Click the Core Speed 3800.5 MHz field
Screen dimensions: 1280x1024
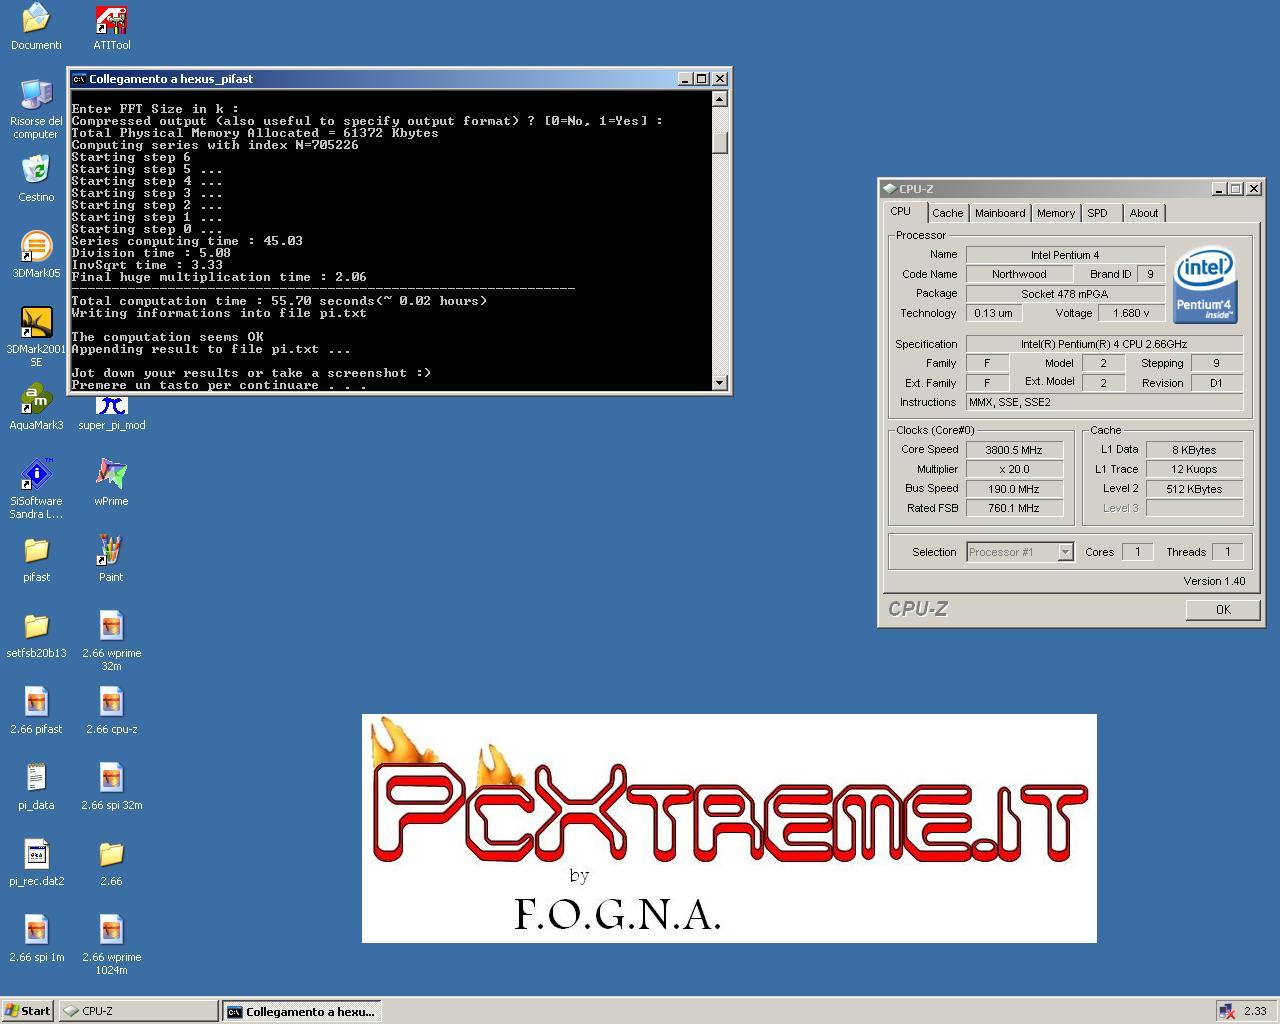[x=1014, y=450]
